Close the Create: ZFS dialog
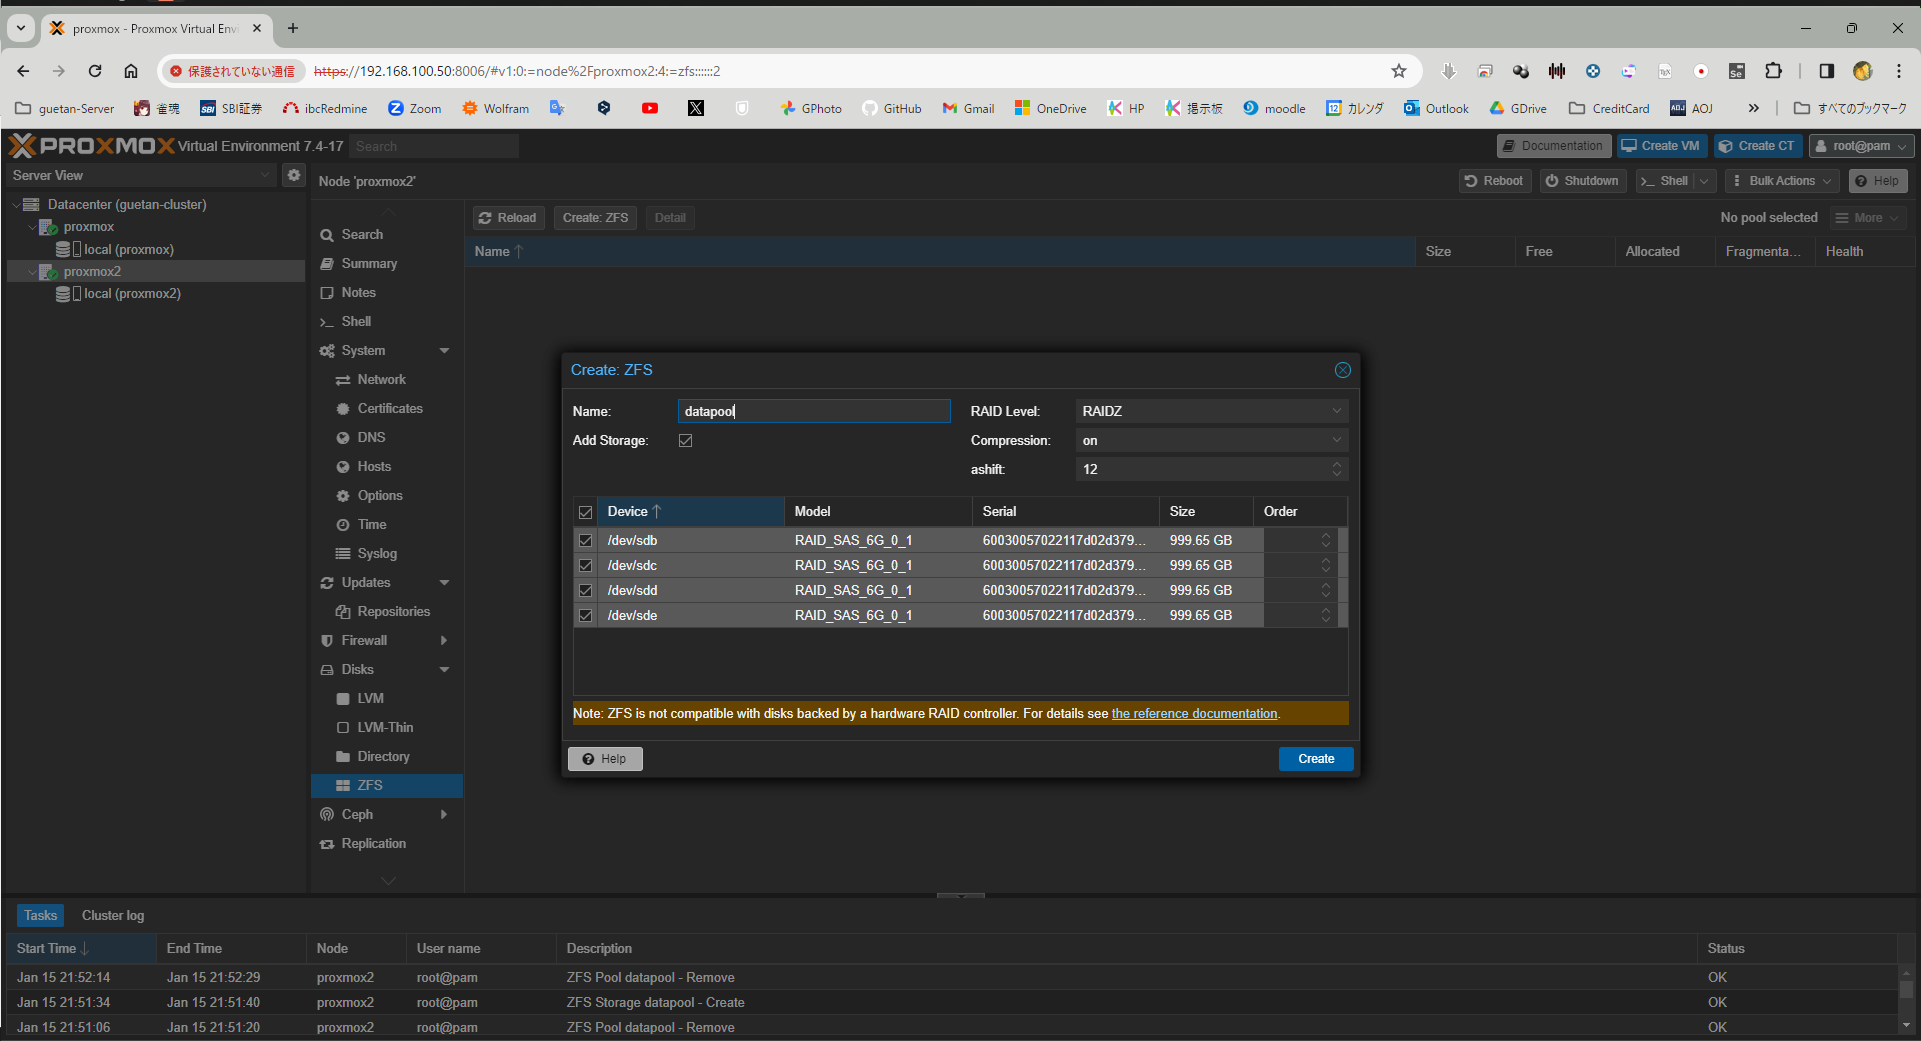 tap(1342, 370)
